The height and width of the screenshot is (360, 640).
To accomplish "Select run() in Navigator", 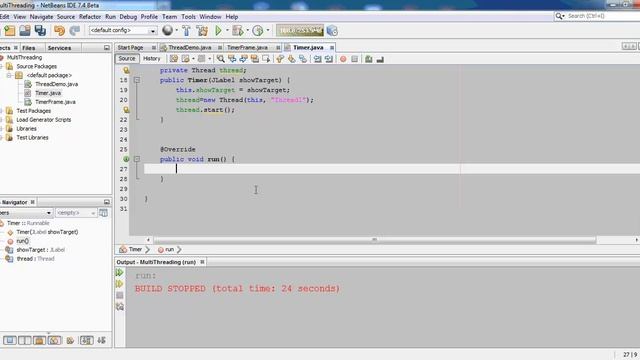I will [22, 241].
